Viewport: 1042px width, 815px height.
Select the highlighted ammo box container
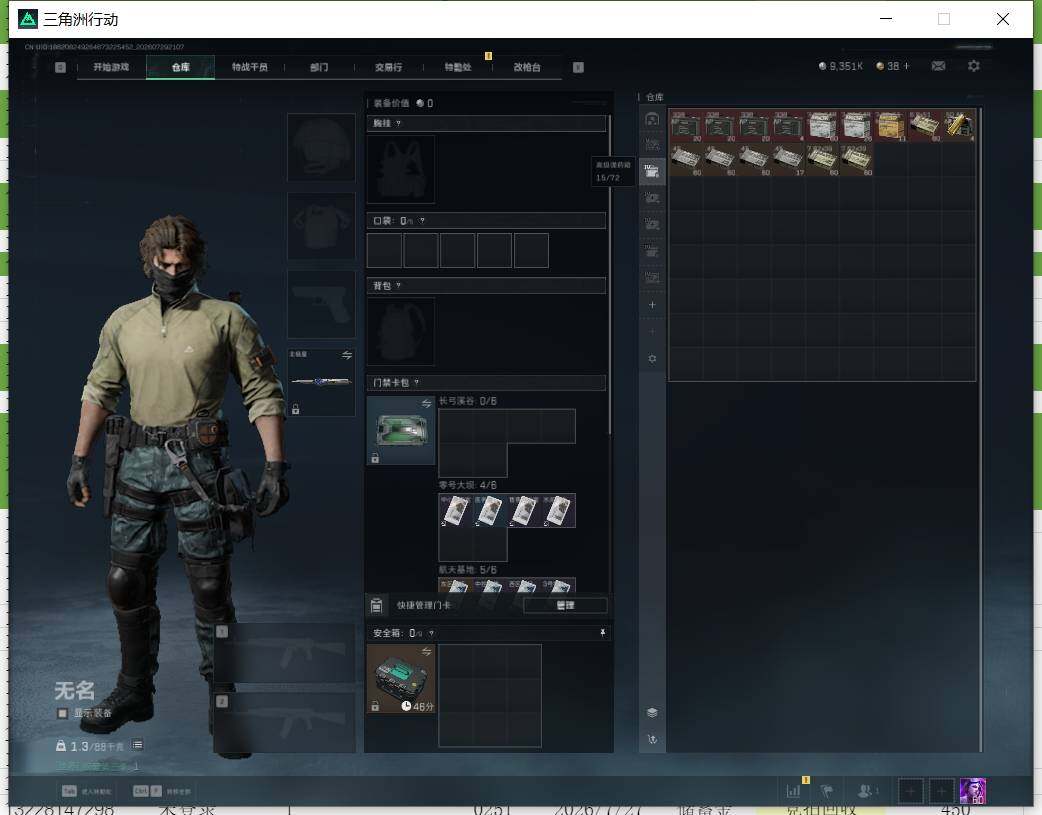coord(652,172)
